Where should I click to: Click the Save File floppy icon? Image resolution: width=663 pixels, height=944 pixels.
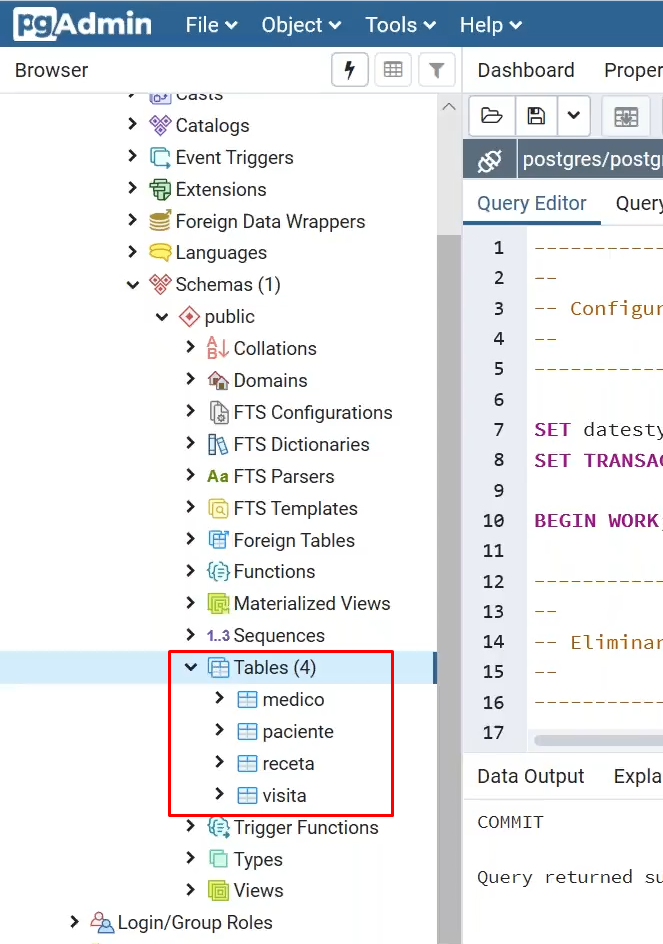536,116
